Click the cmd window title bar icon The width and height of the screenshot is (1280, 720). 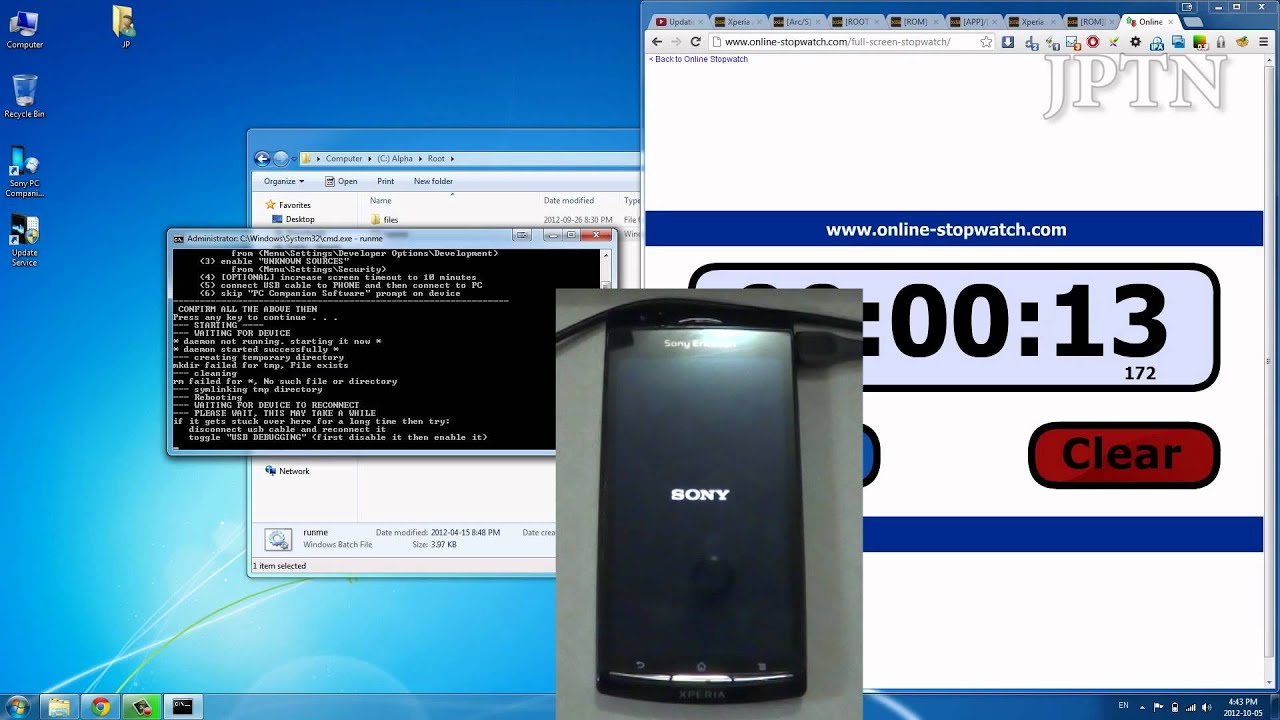click(x=179, y=238)
